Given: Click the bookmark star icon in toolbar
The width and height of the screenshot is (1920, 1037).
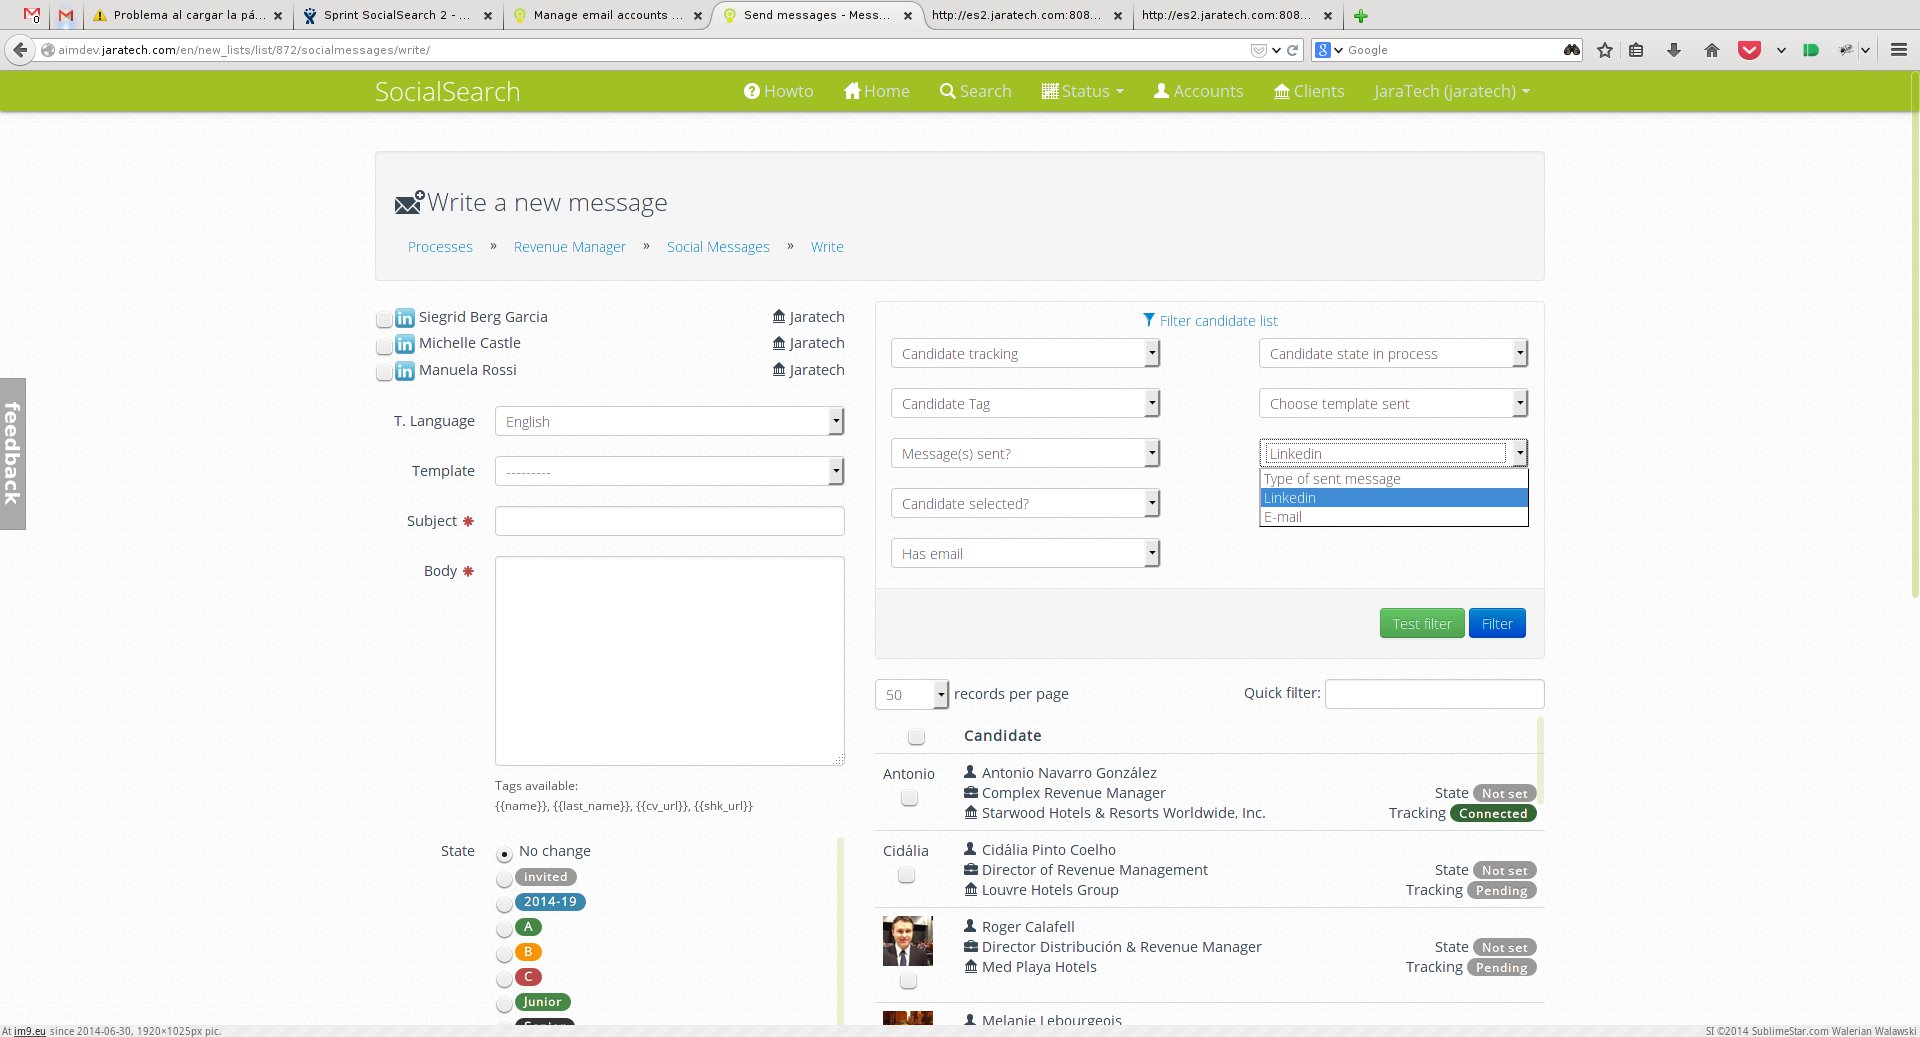Looking at the screenshot, I should [x=1605, y=50].
